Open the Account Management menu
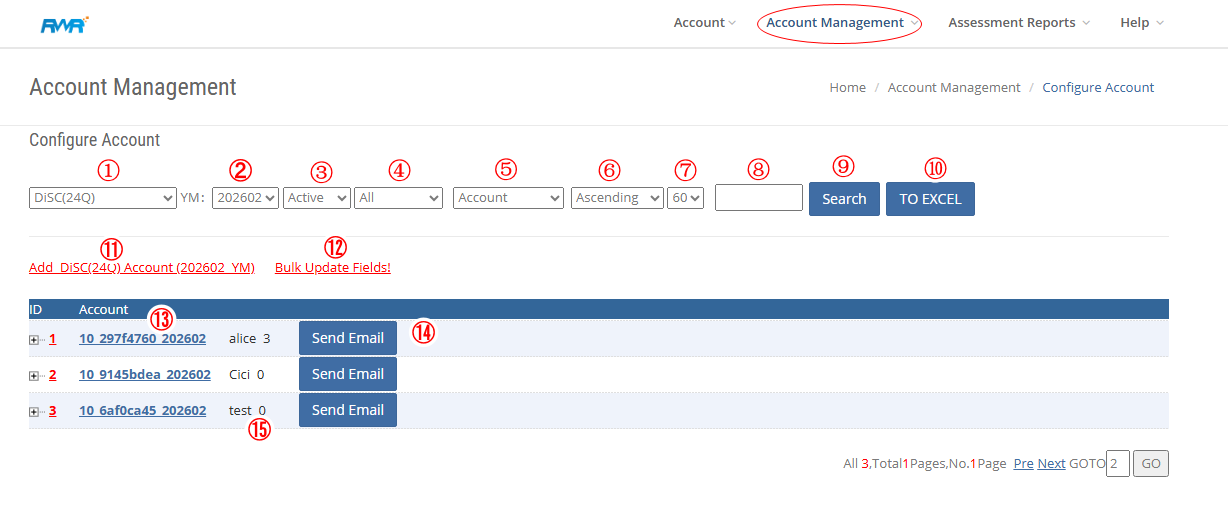Image resolution: width=1228 pixels, height=505 pixels. pyautogui.click(x=838, y=23)
